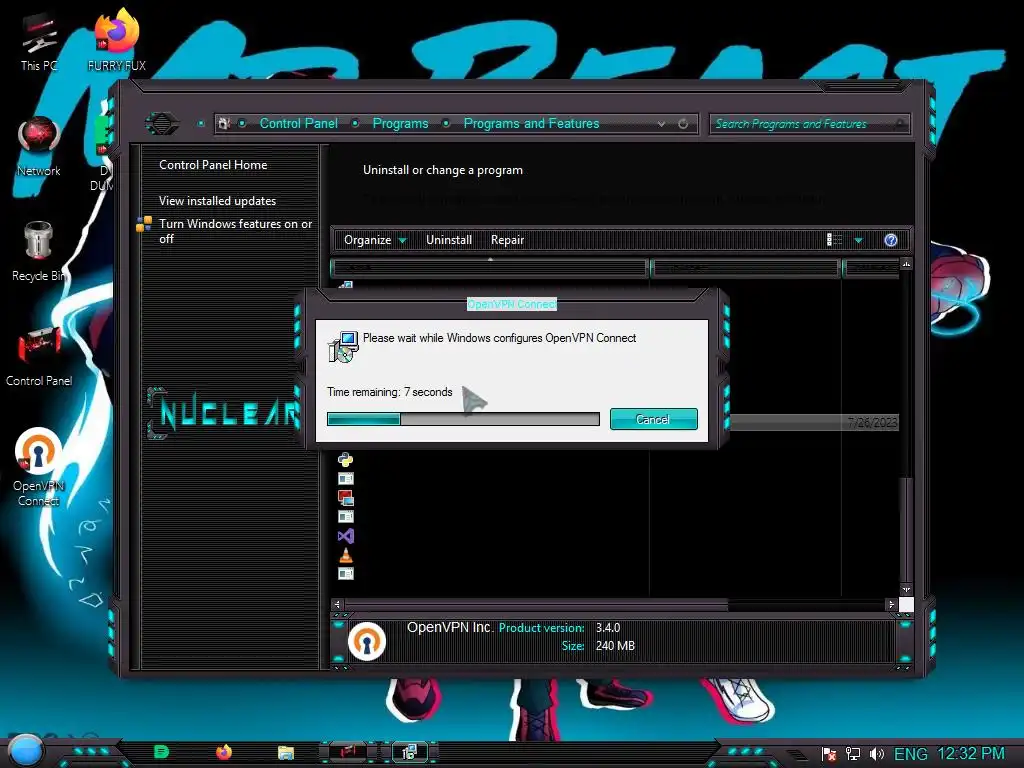Click the network tray icon
Screen dimensions: 1024x768
point(852,754)
